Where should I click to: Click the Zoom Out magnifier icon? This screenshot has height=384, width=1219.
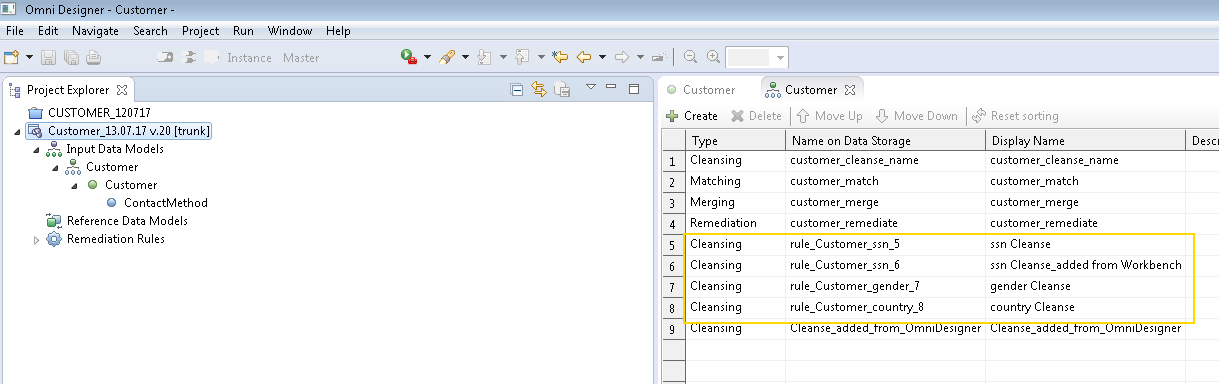pyautogui.click(x=690, y=57)
